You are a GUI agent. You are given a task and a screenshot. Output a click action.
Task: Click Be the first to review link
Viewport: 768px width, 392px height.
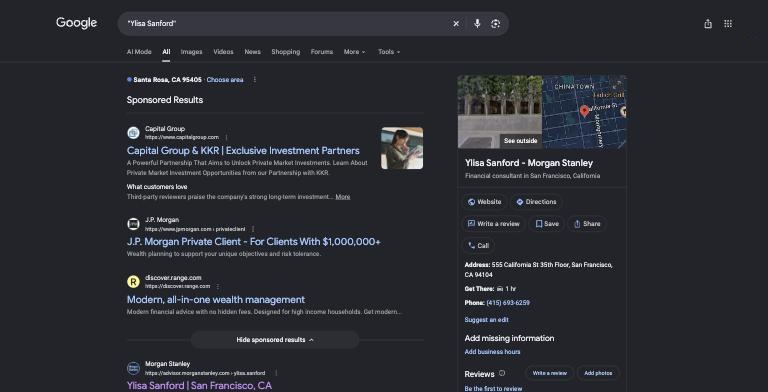click(493, 389)
